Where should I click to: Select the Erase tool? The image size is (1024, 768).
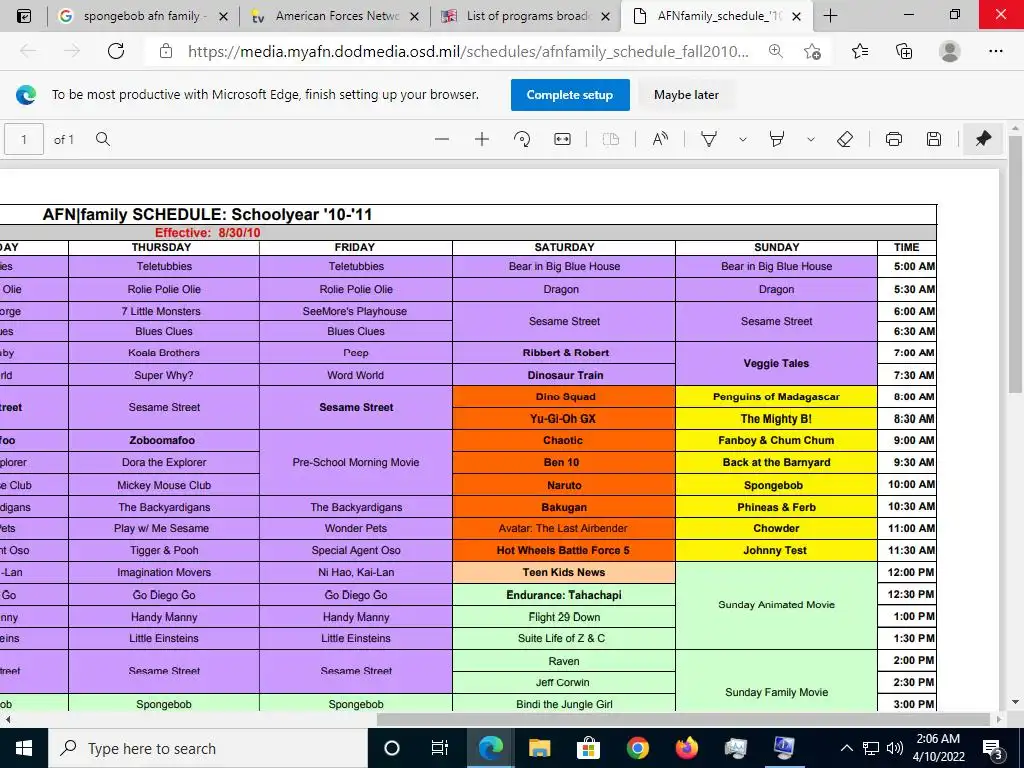tap(845, 139)
